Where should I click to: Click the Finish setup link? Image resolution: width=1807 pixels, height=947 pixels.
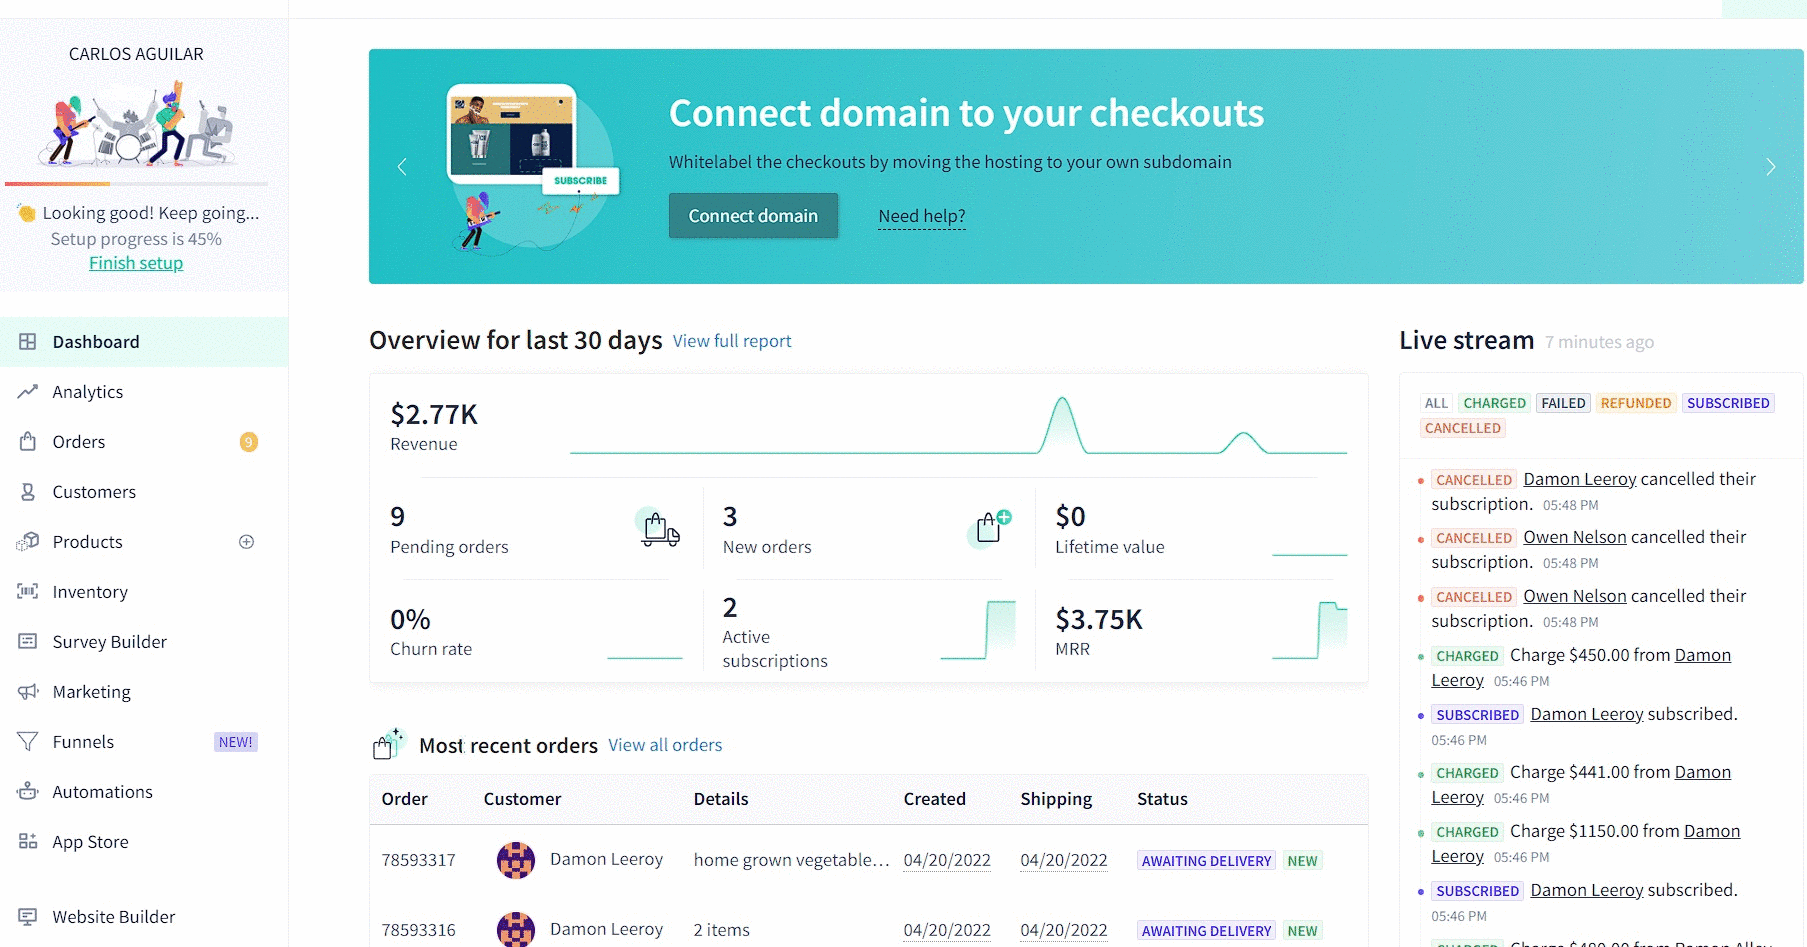pos(136,263)
